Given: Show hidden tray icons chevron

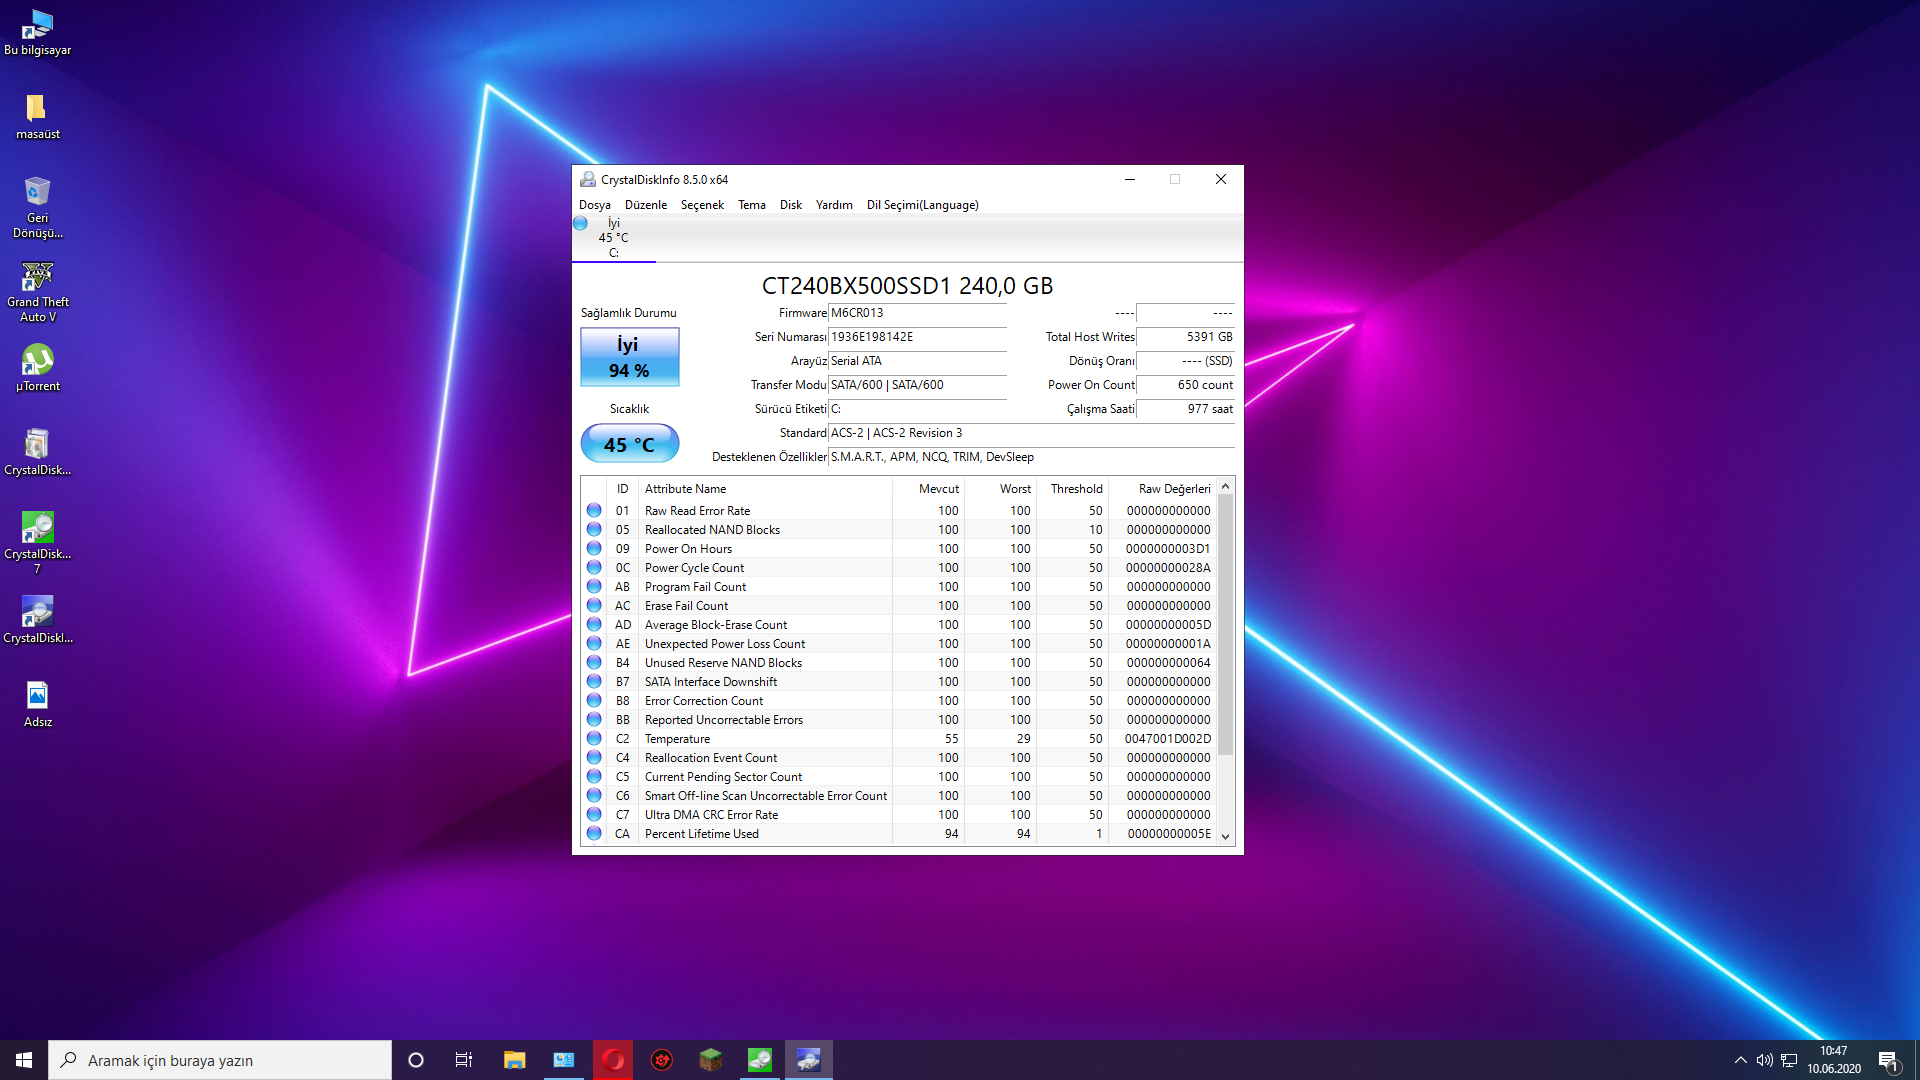Looking at the screenshot, I should coord(1741,1060).
